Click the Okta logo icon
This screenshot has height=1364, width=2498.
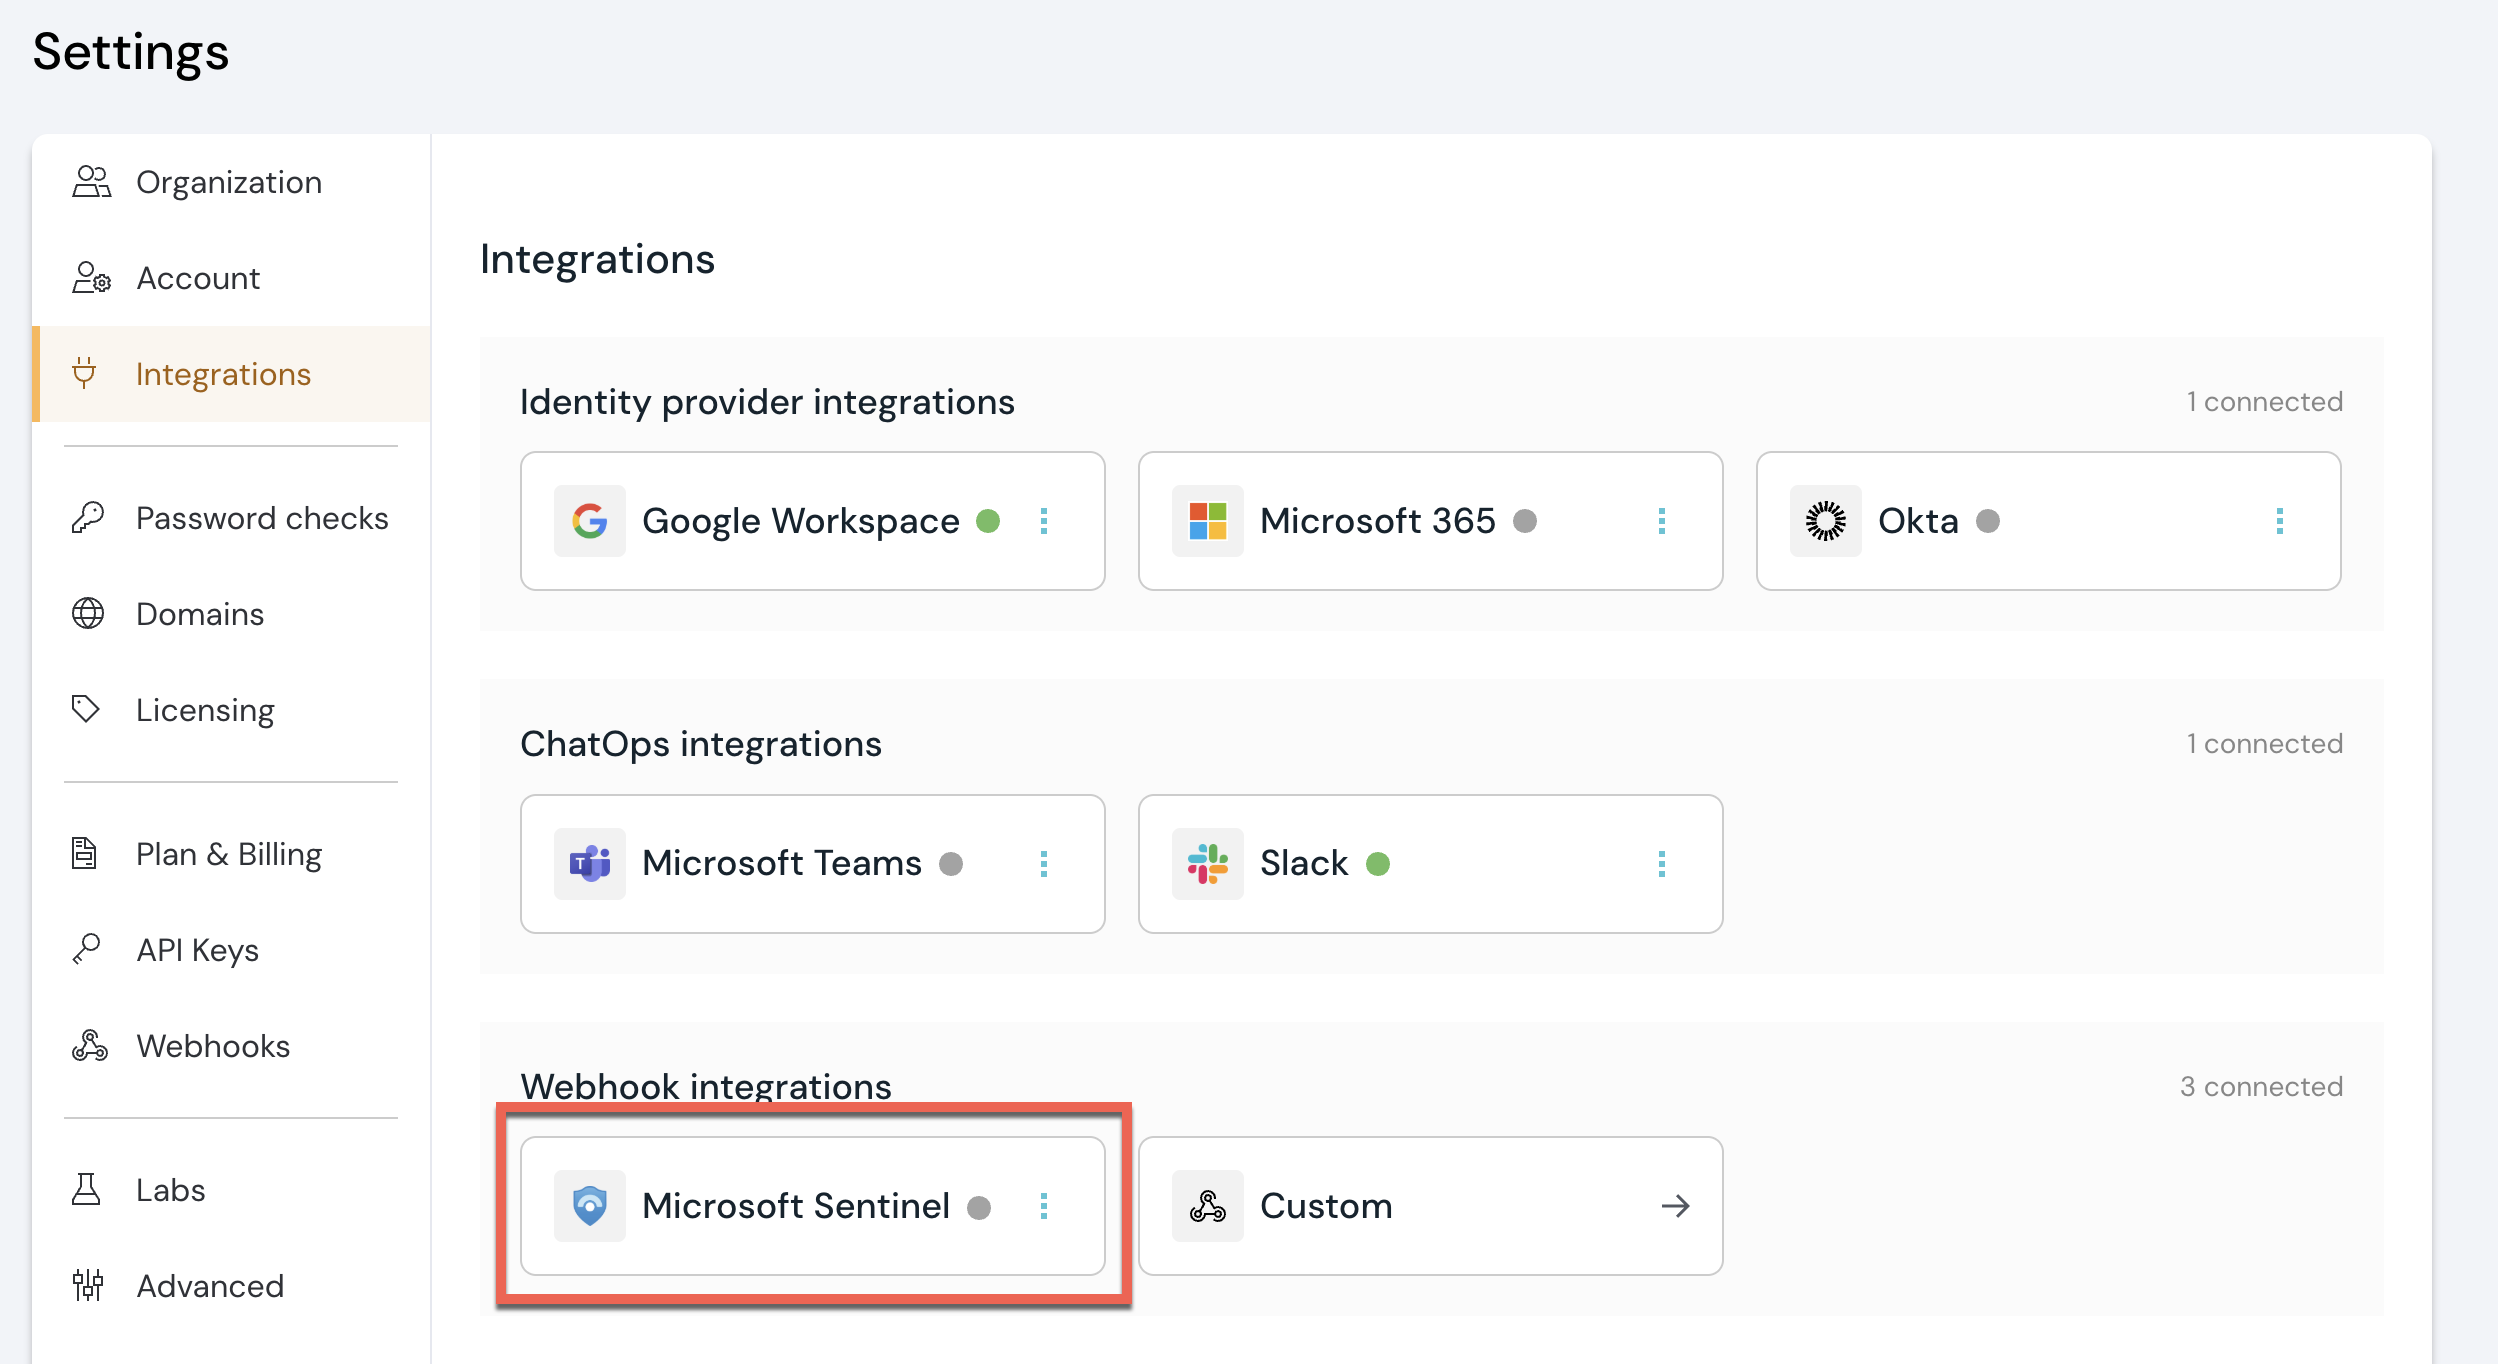pos(1825,521)
